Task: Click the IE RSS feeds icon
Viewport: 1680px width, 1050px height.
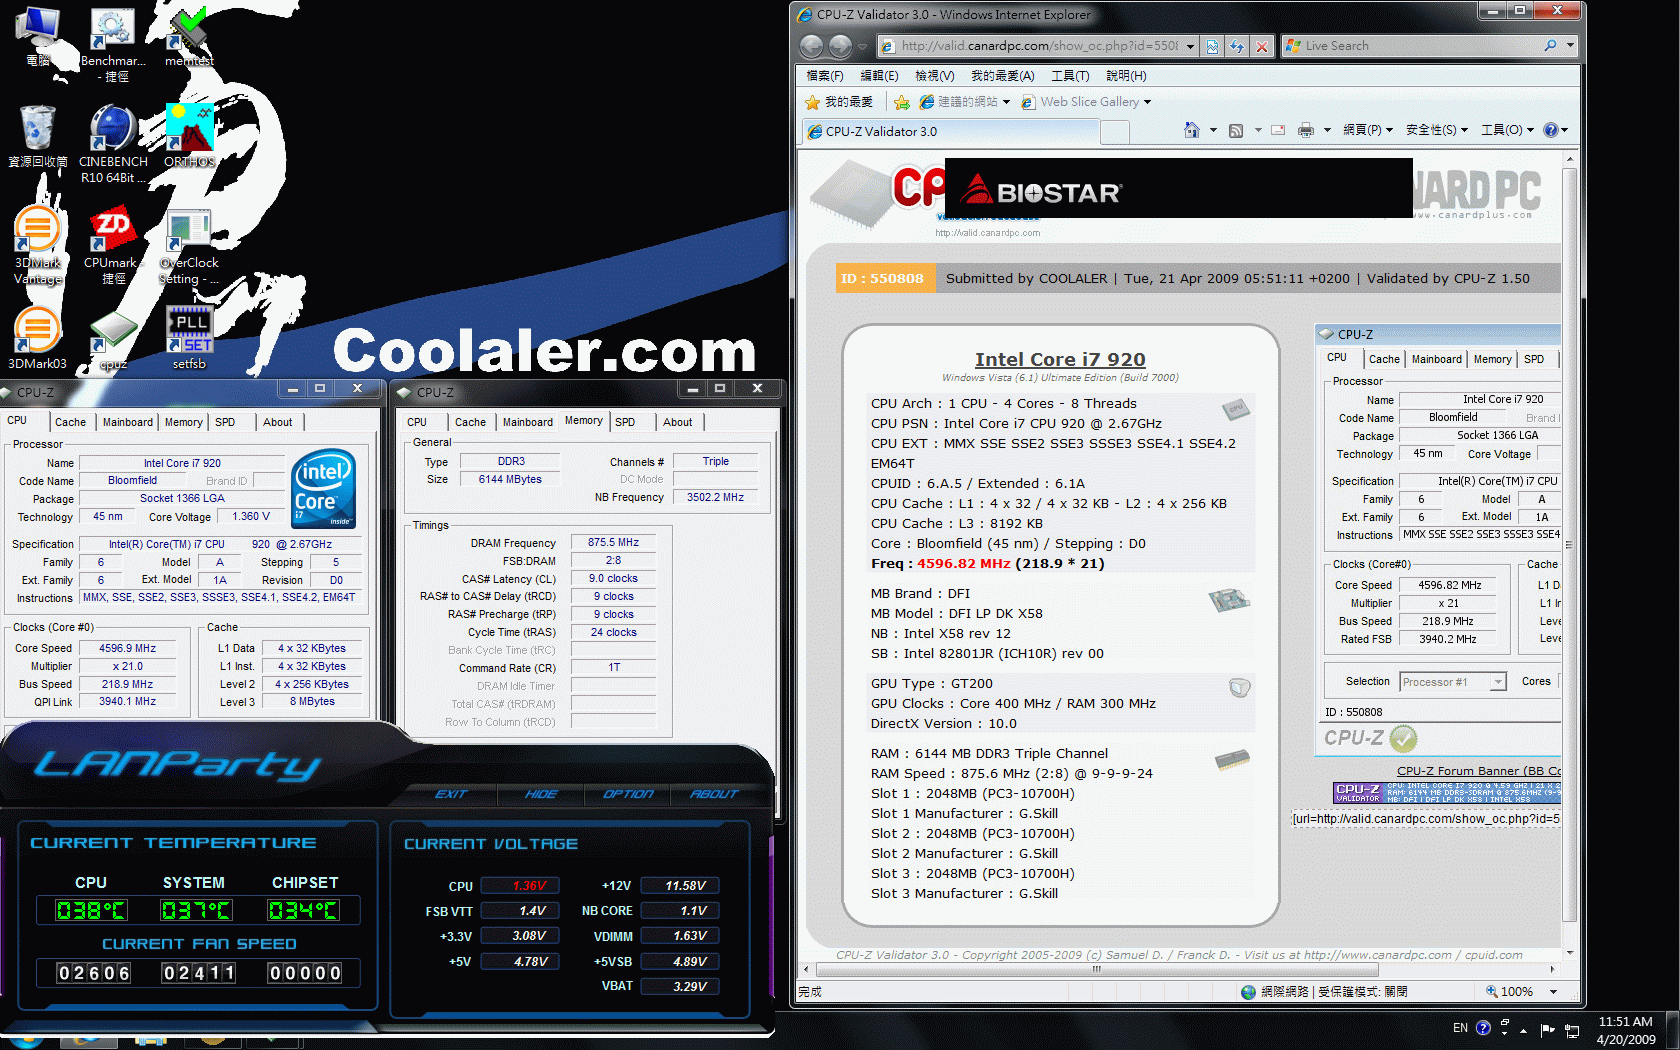Action: [x=1236, y=130]
